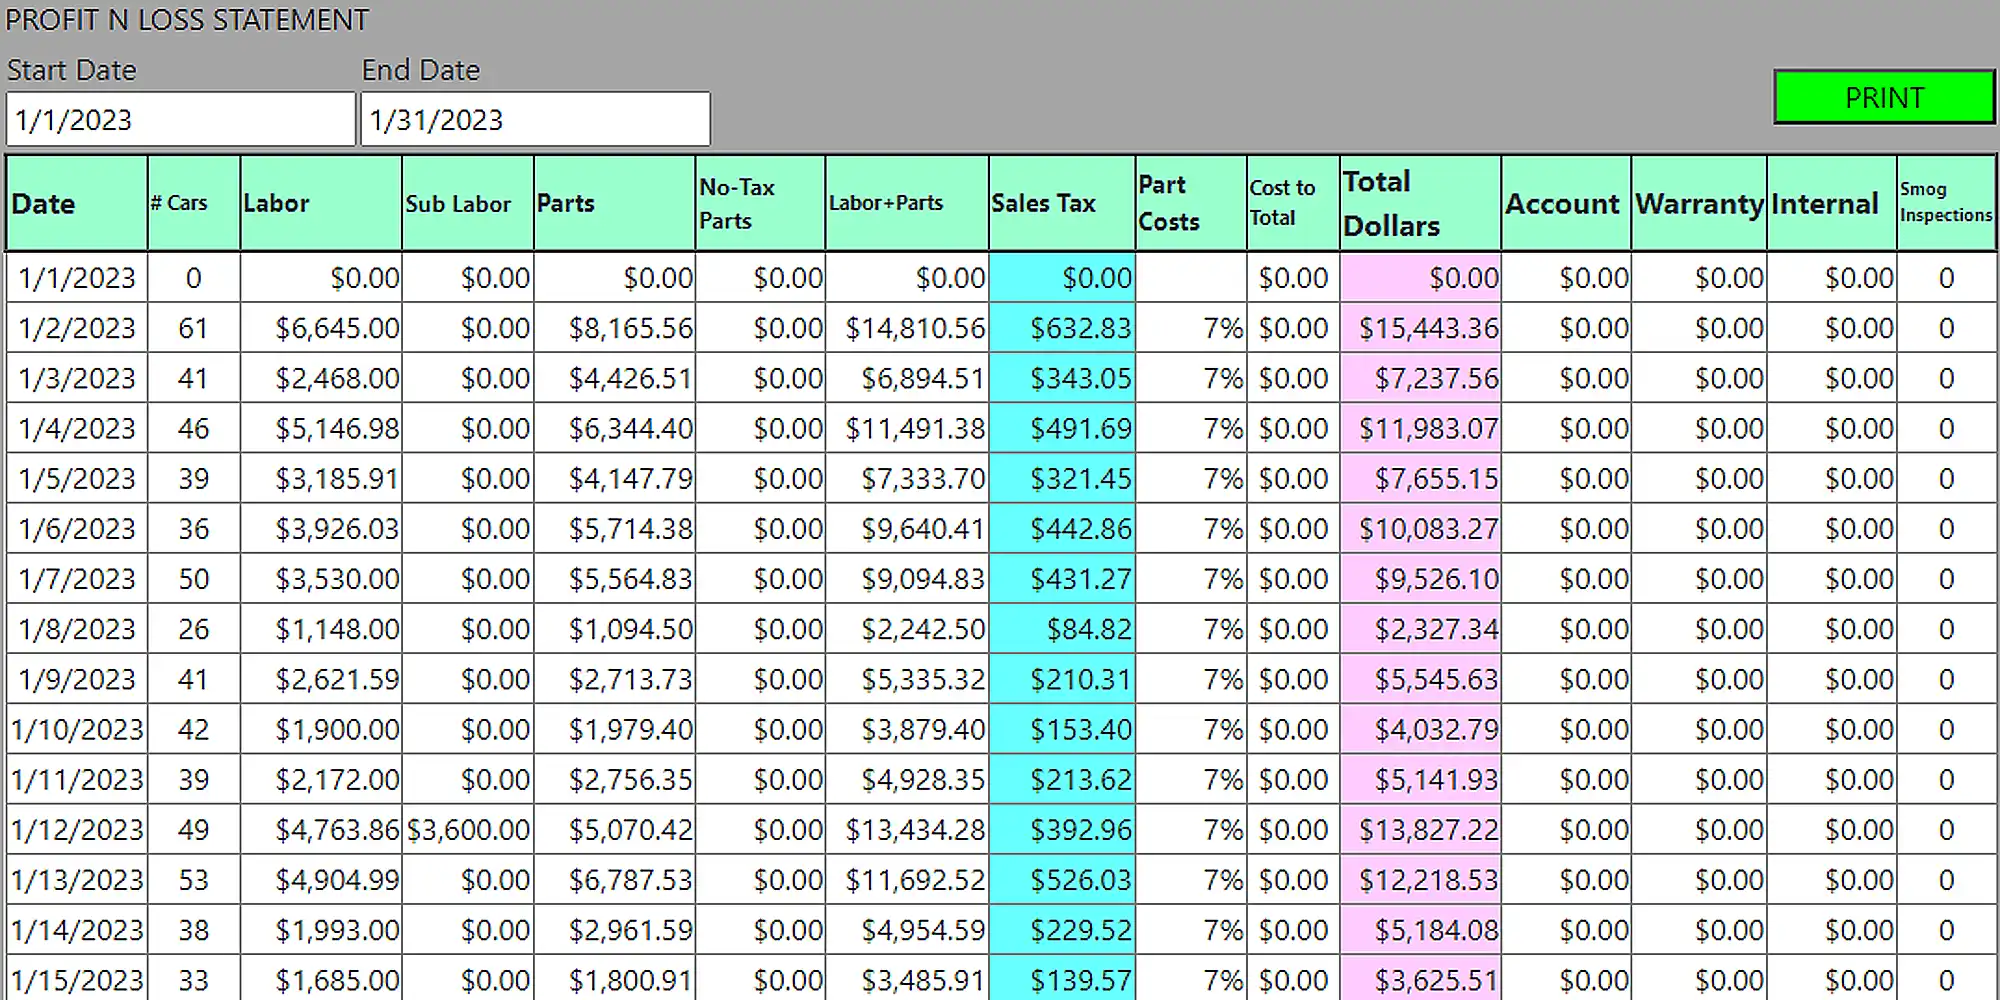The image size is (2000, 1000).
Task: Click sales tax cell $431.27
Action: pyautogui.click(x=1062, y=578)
